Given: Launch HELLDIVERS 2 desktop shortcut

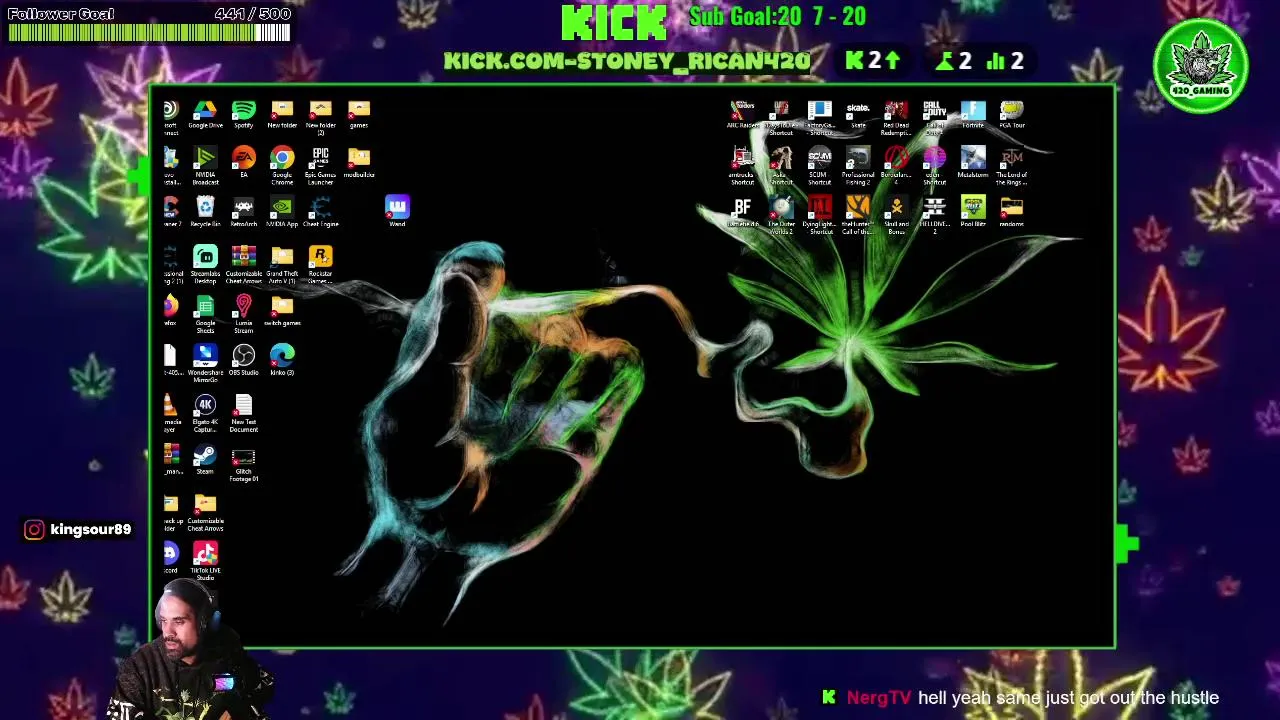Looking at the screenshot, I should (x=934, y=216).
